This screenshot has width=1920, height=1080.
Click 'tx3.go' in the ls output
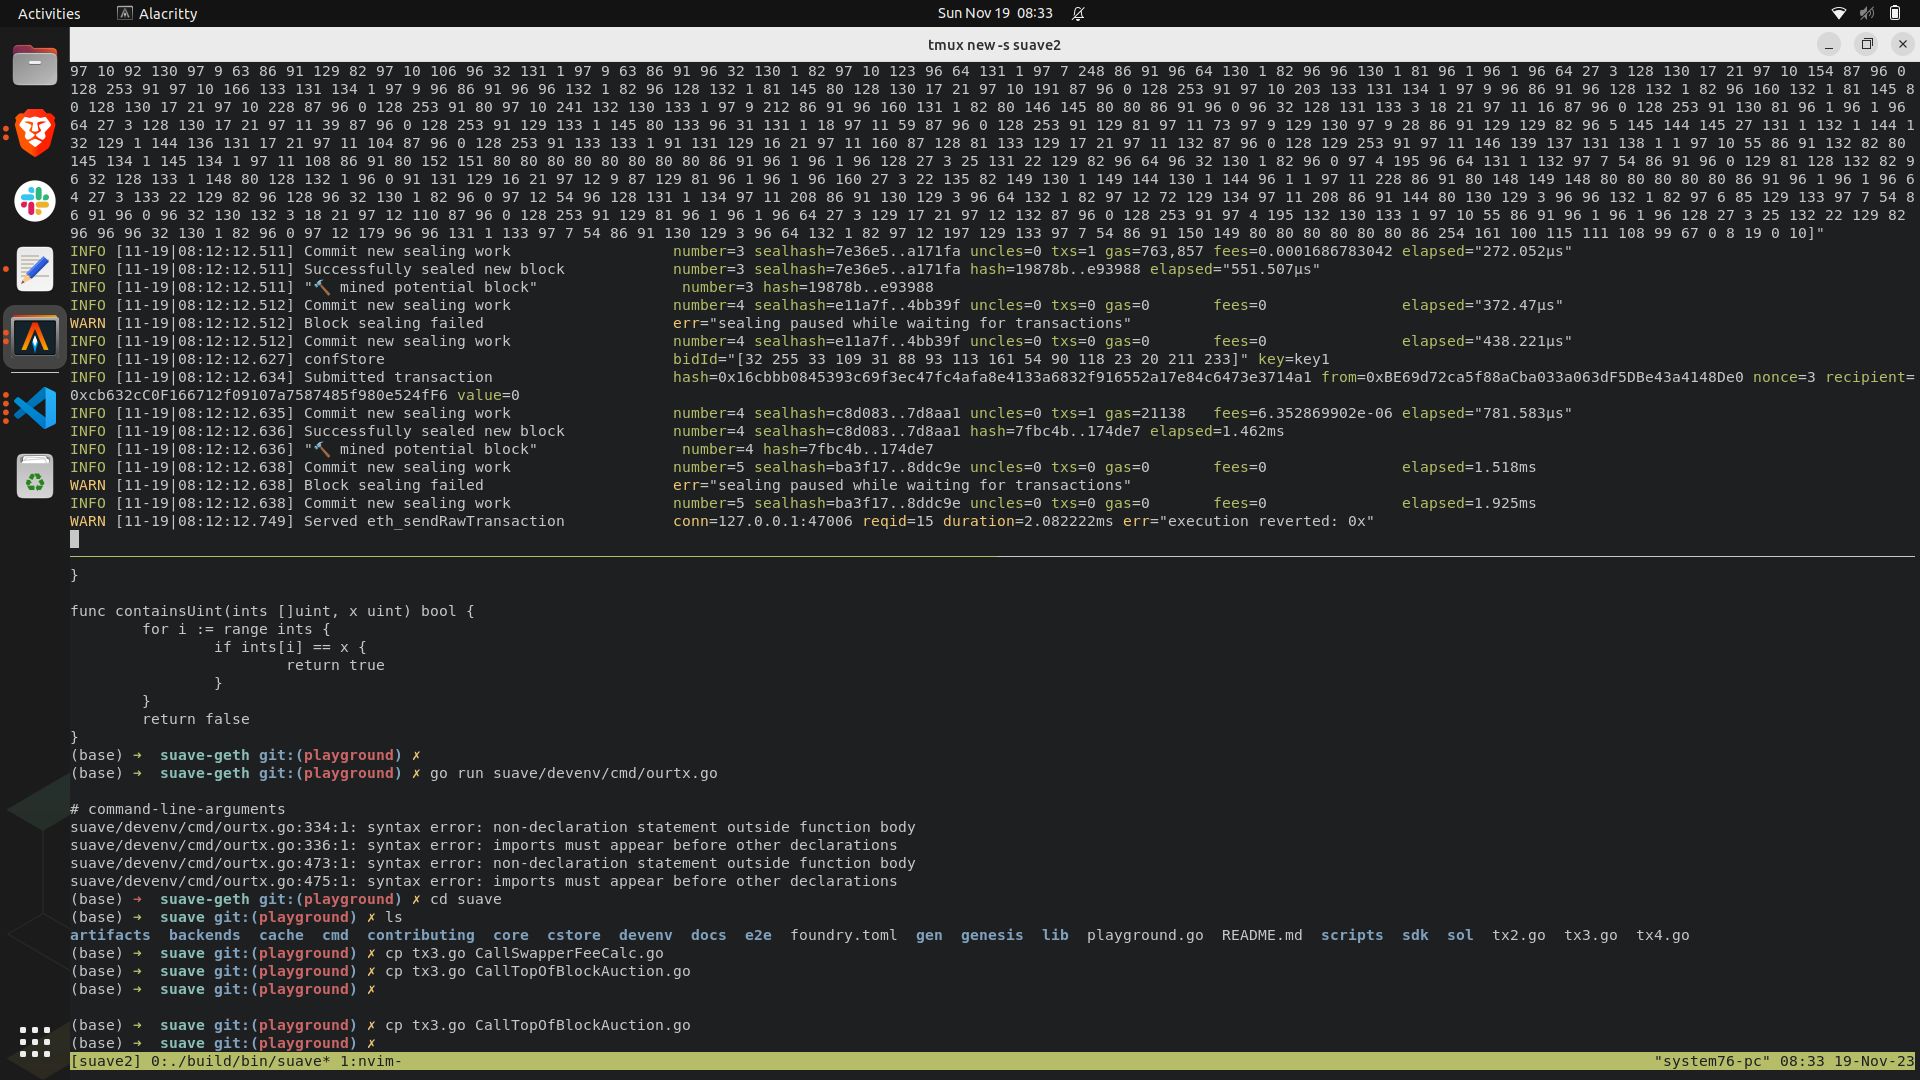(1591, 935)
